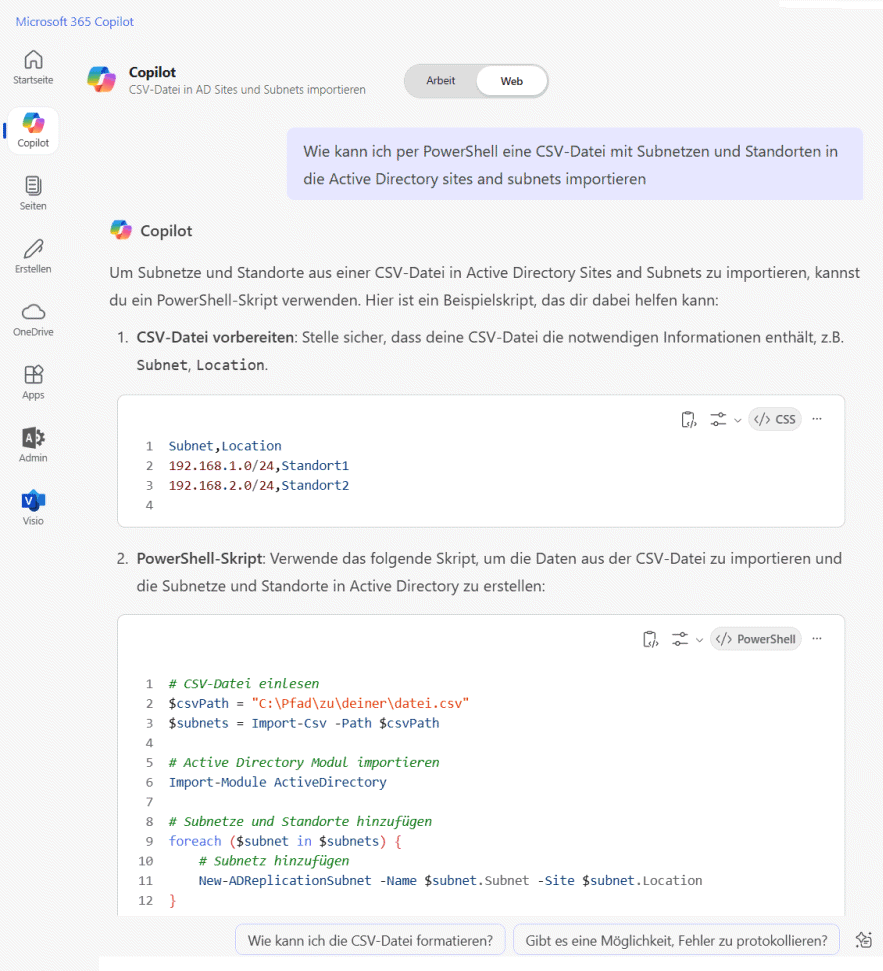Click the 'Import-Module ActiveDirectory' code line
This screenshot has height=971, width=883.
click(277, 782)
